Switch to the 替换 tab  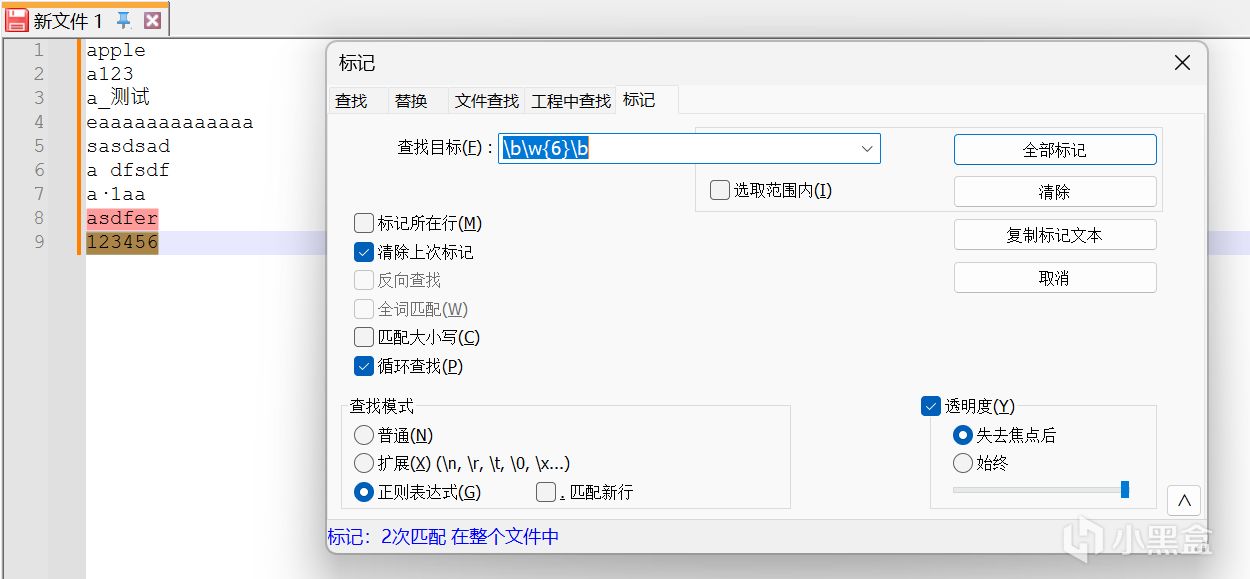pos(411,101)
